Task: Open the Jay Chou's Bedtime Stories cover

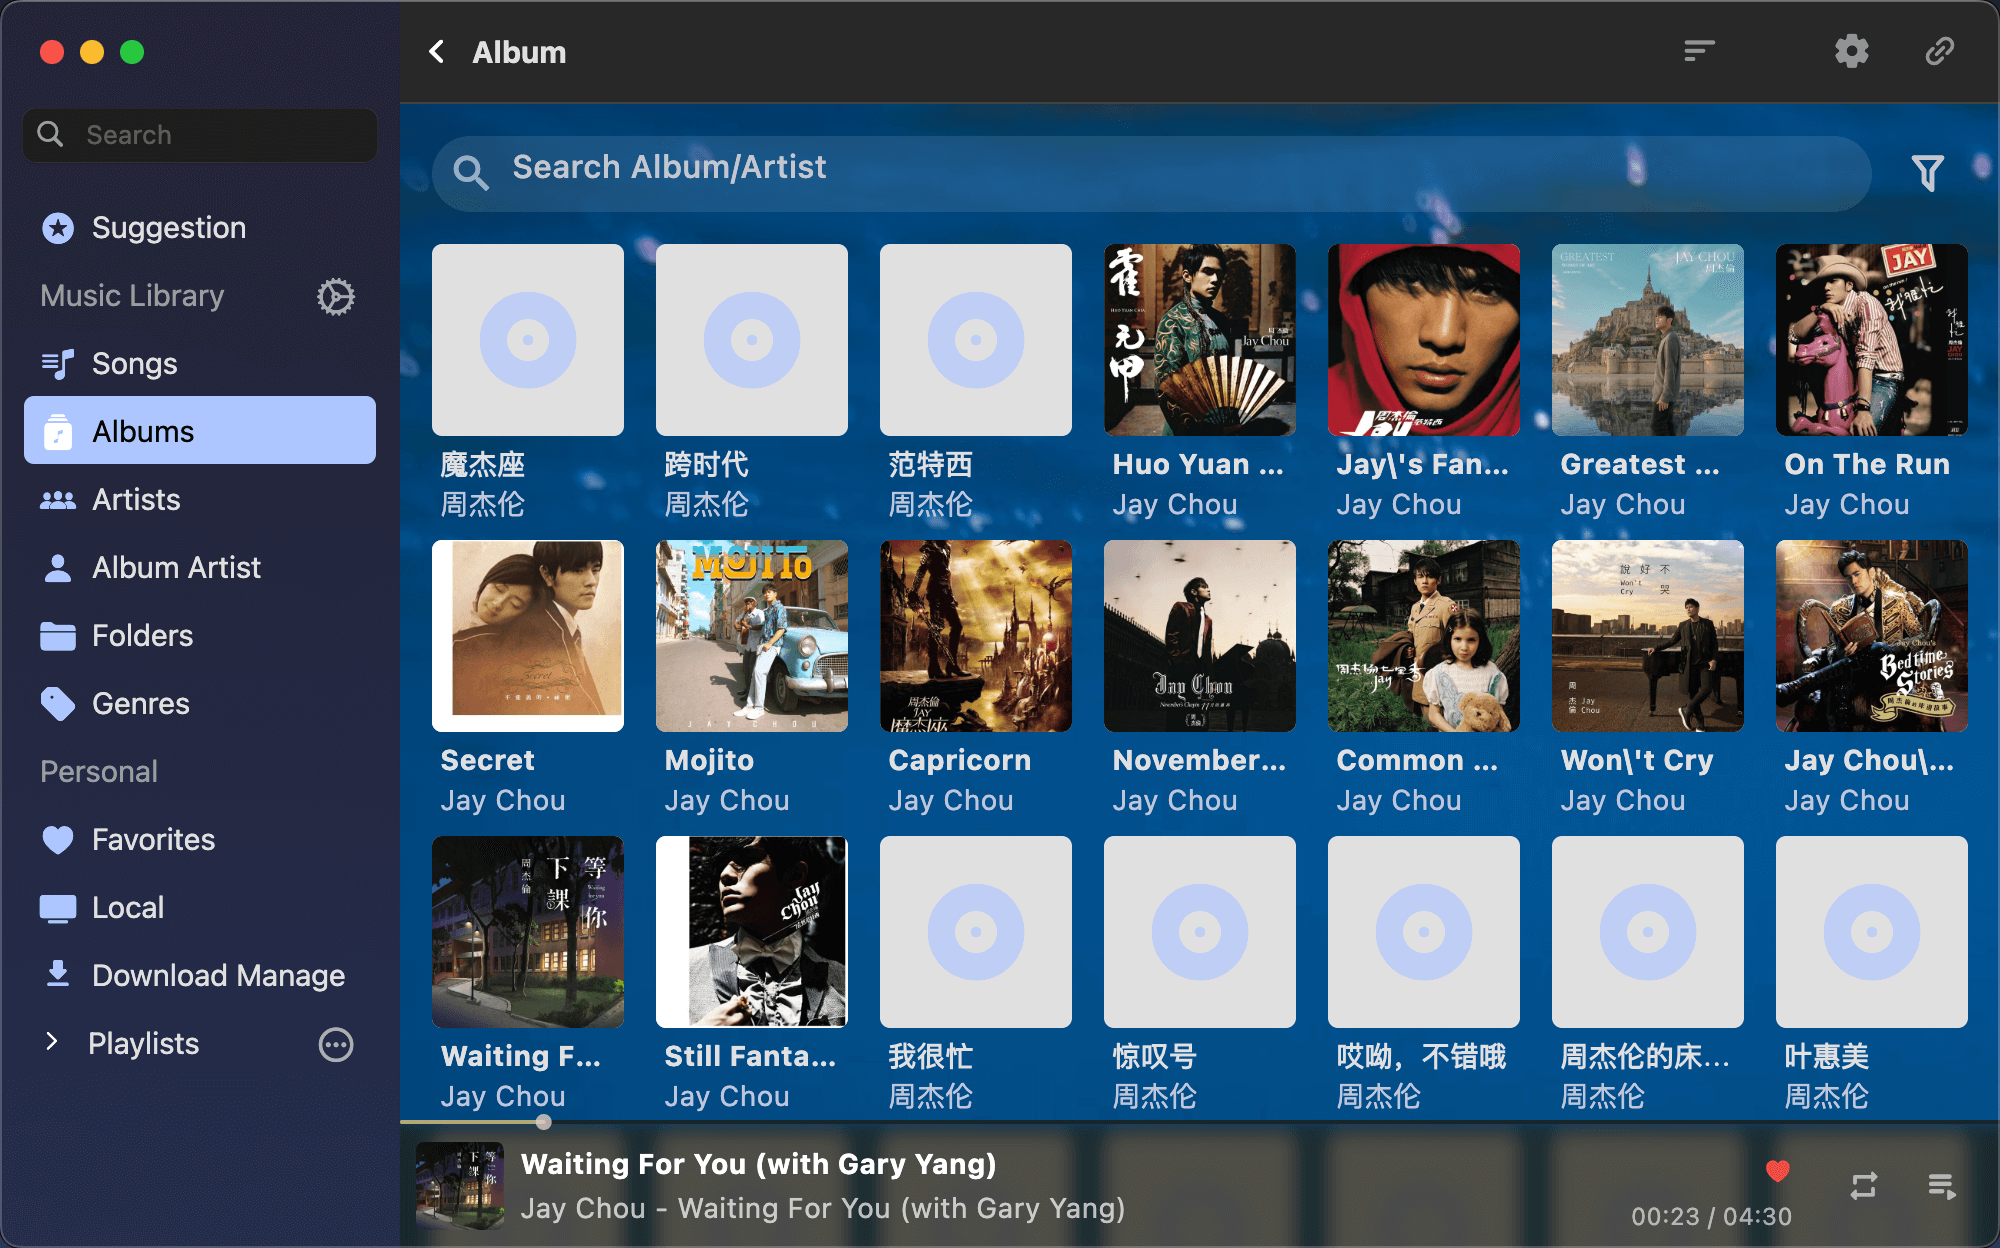Action: tap(1872, 636)
